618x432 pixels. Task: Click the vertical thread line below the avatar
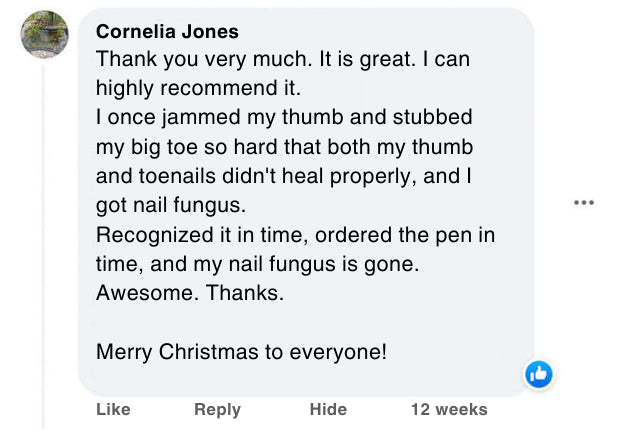tap(44, 250)
